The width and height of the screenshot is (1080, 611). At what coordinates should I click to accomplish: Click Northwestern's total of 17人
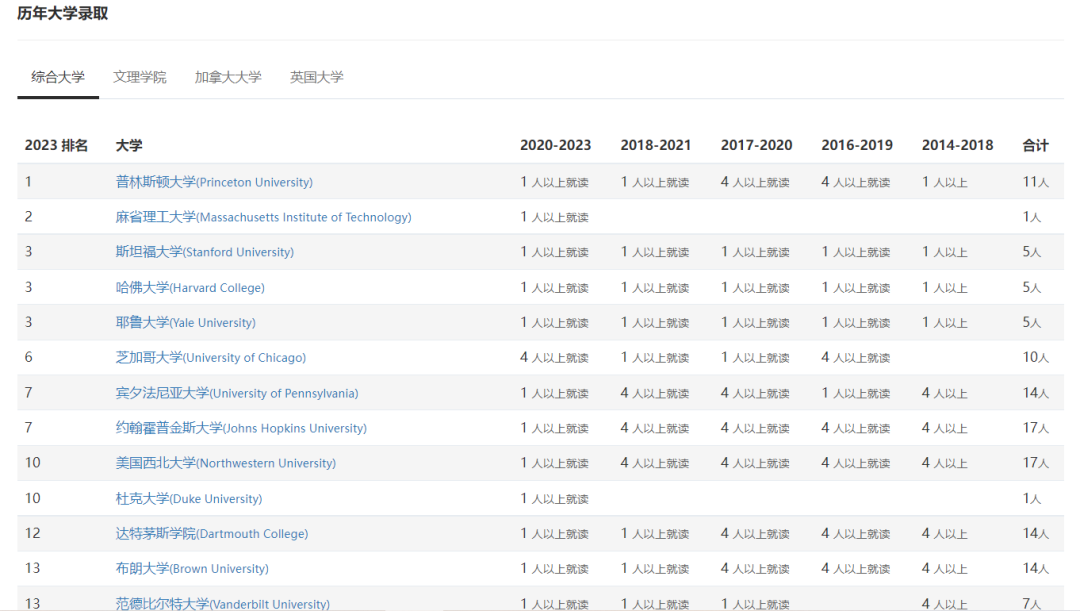[x=1036, y=463]
